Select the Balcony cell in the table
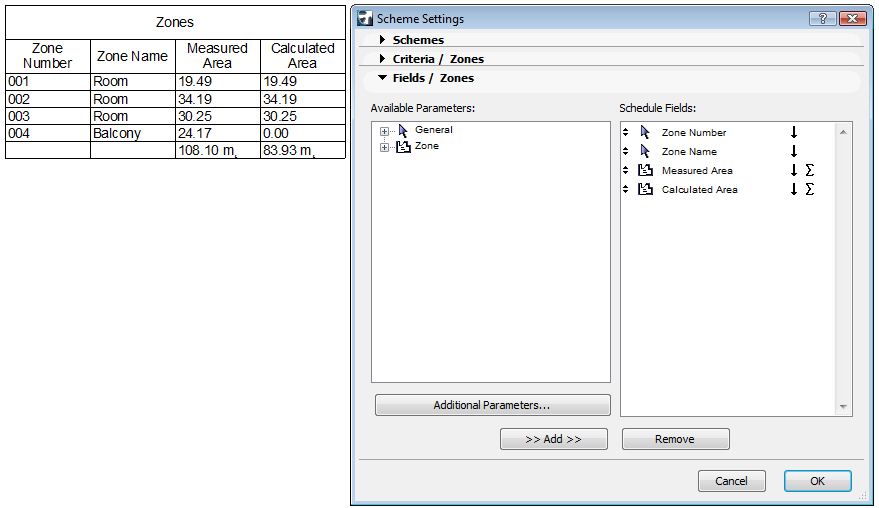879x508 pixels. pos(133,133)
